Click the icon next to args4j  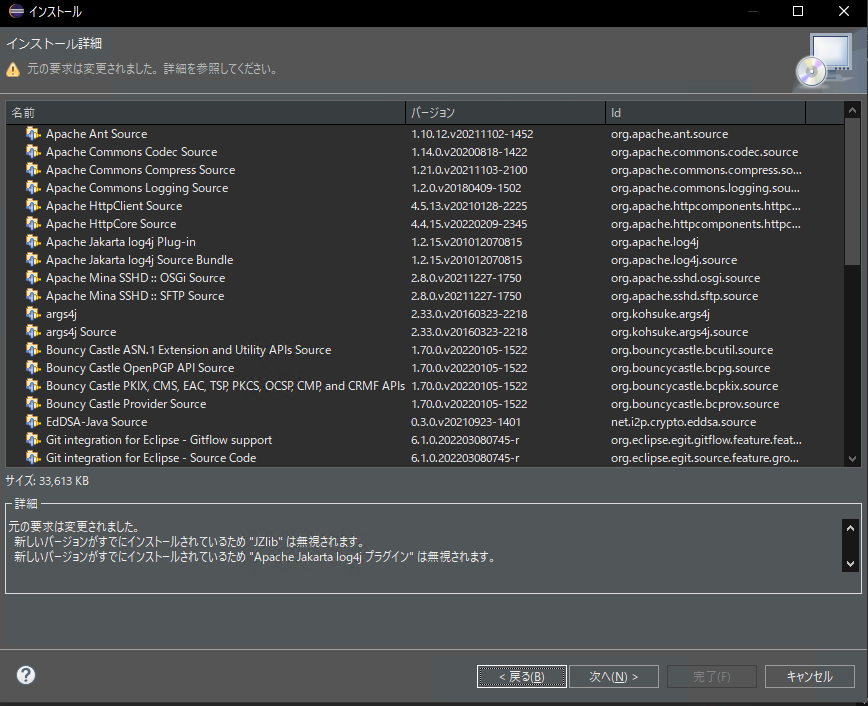tap(34, 313)
